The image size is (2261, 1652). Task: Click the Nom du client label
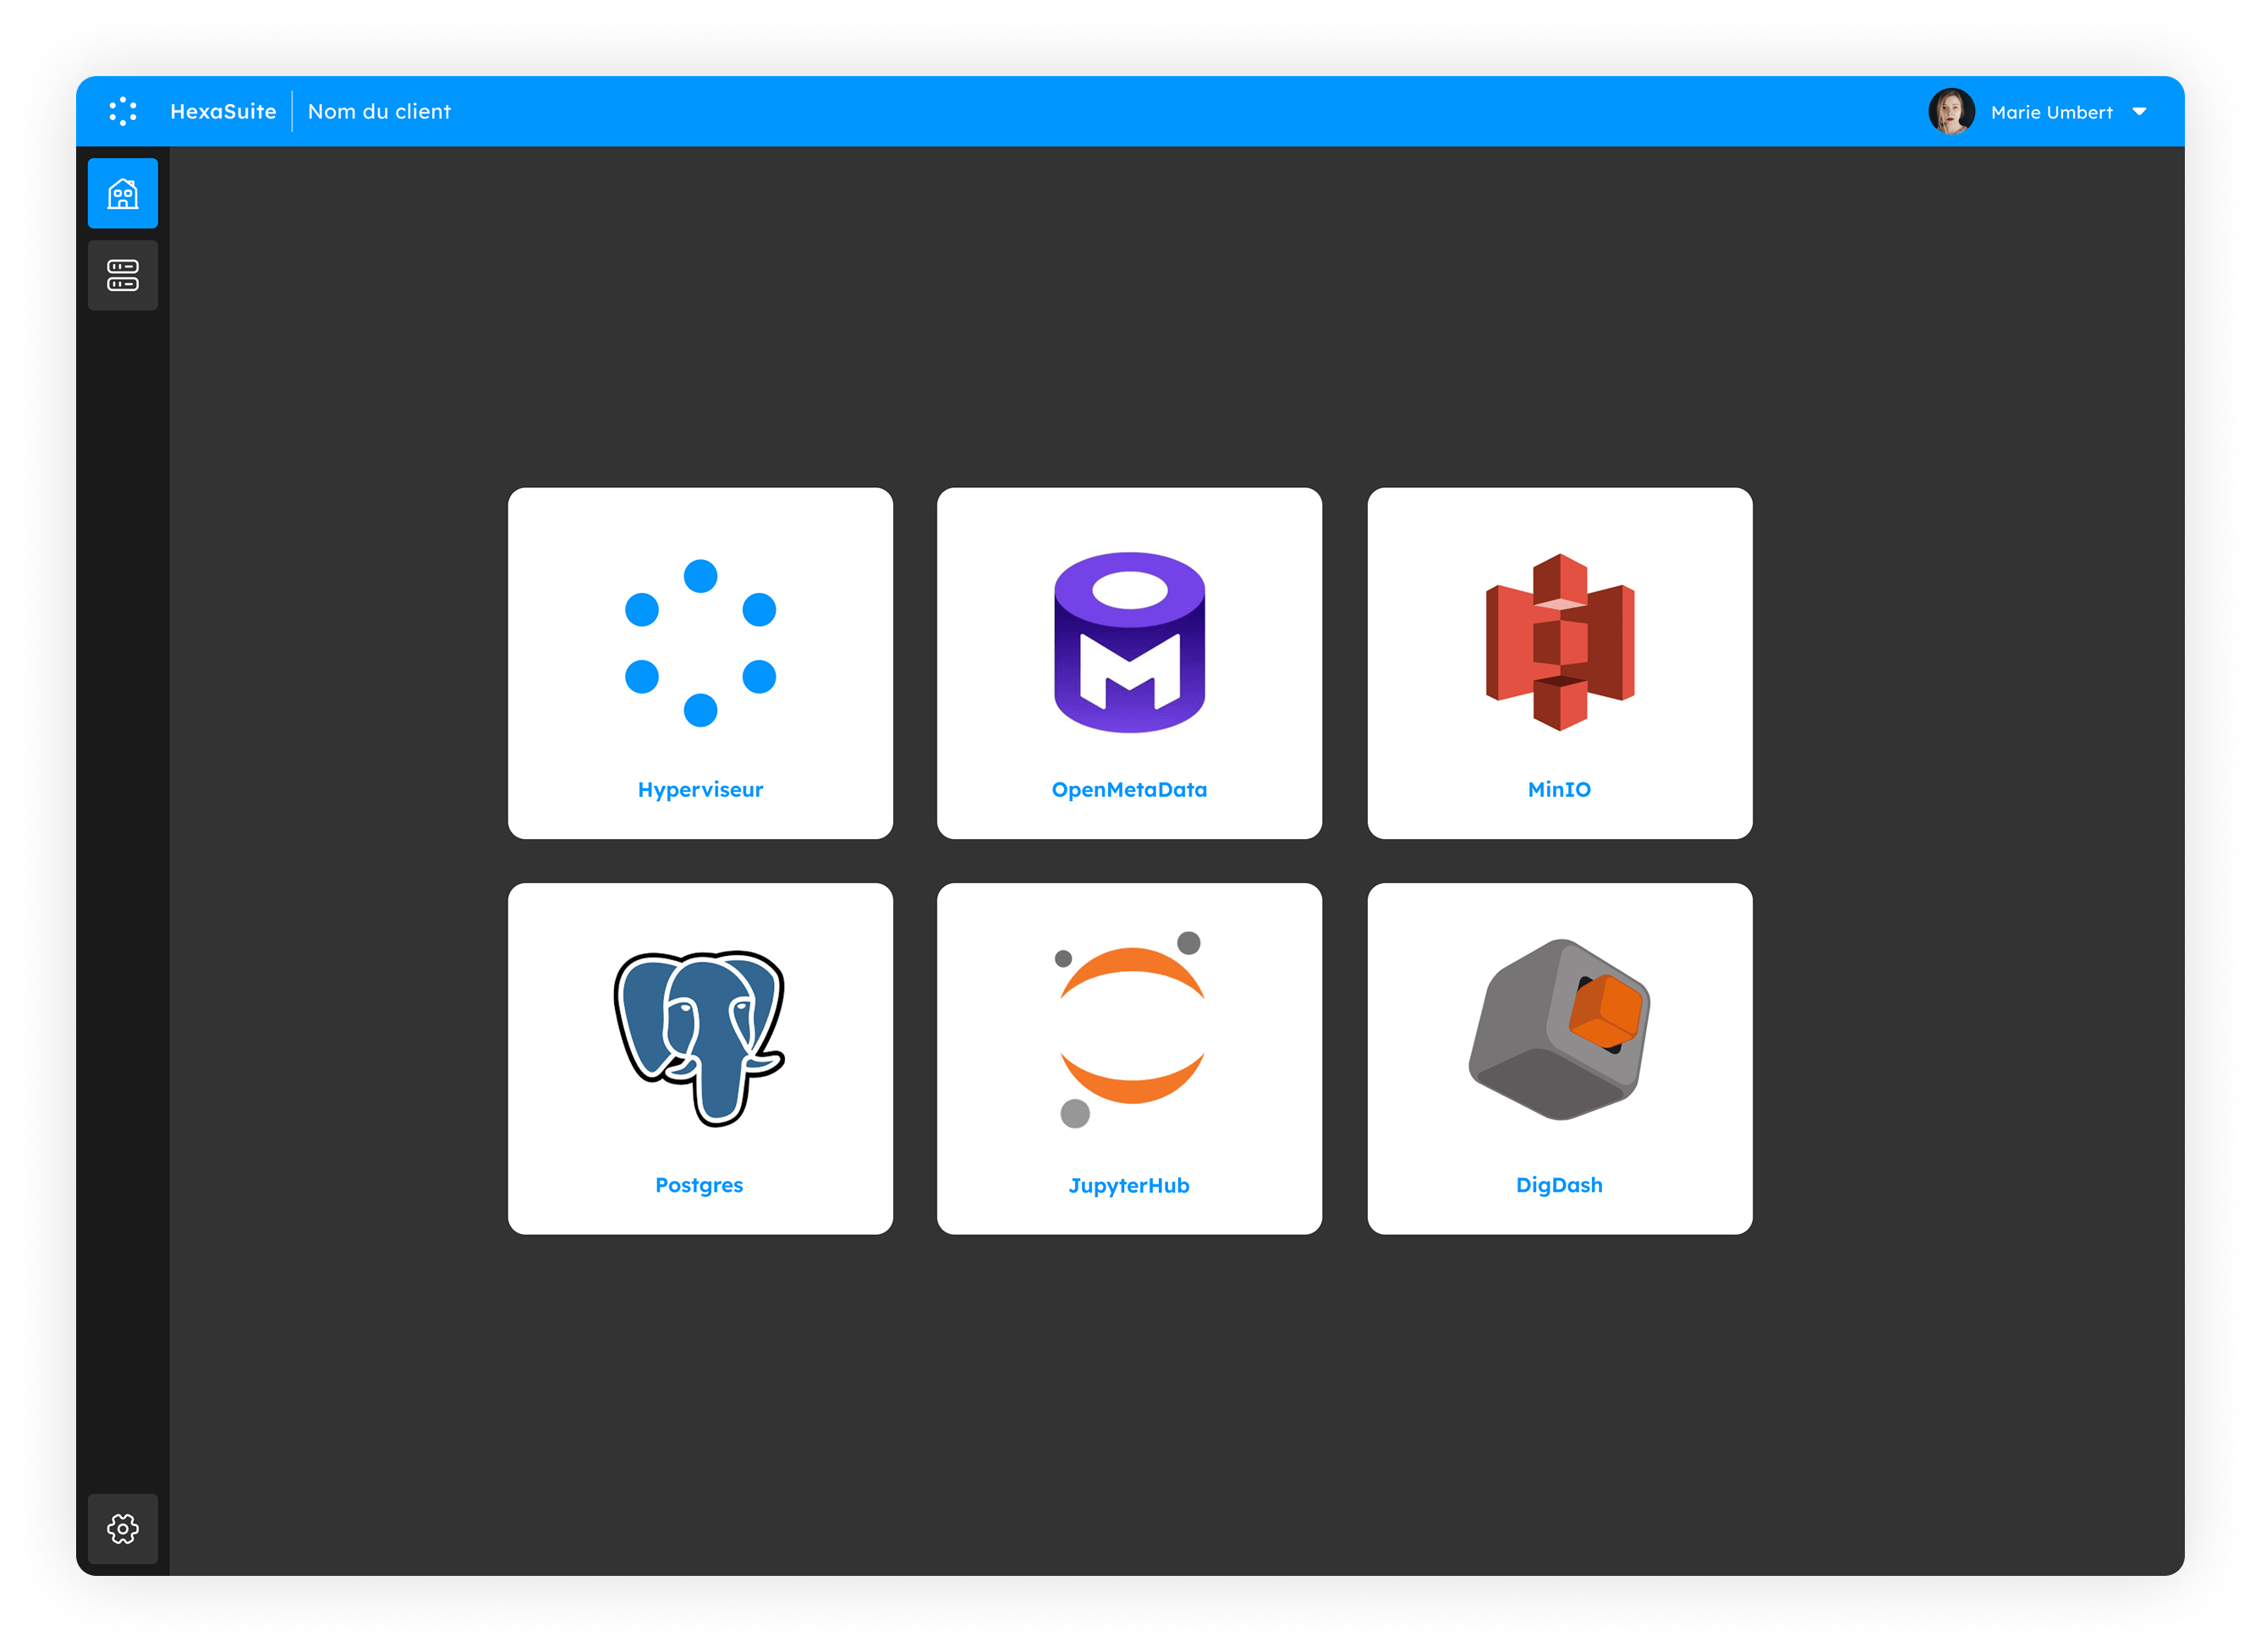pyautogui.click(x=379, y=111)
